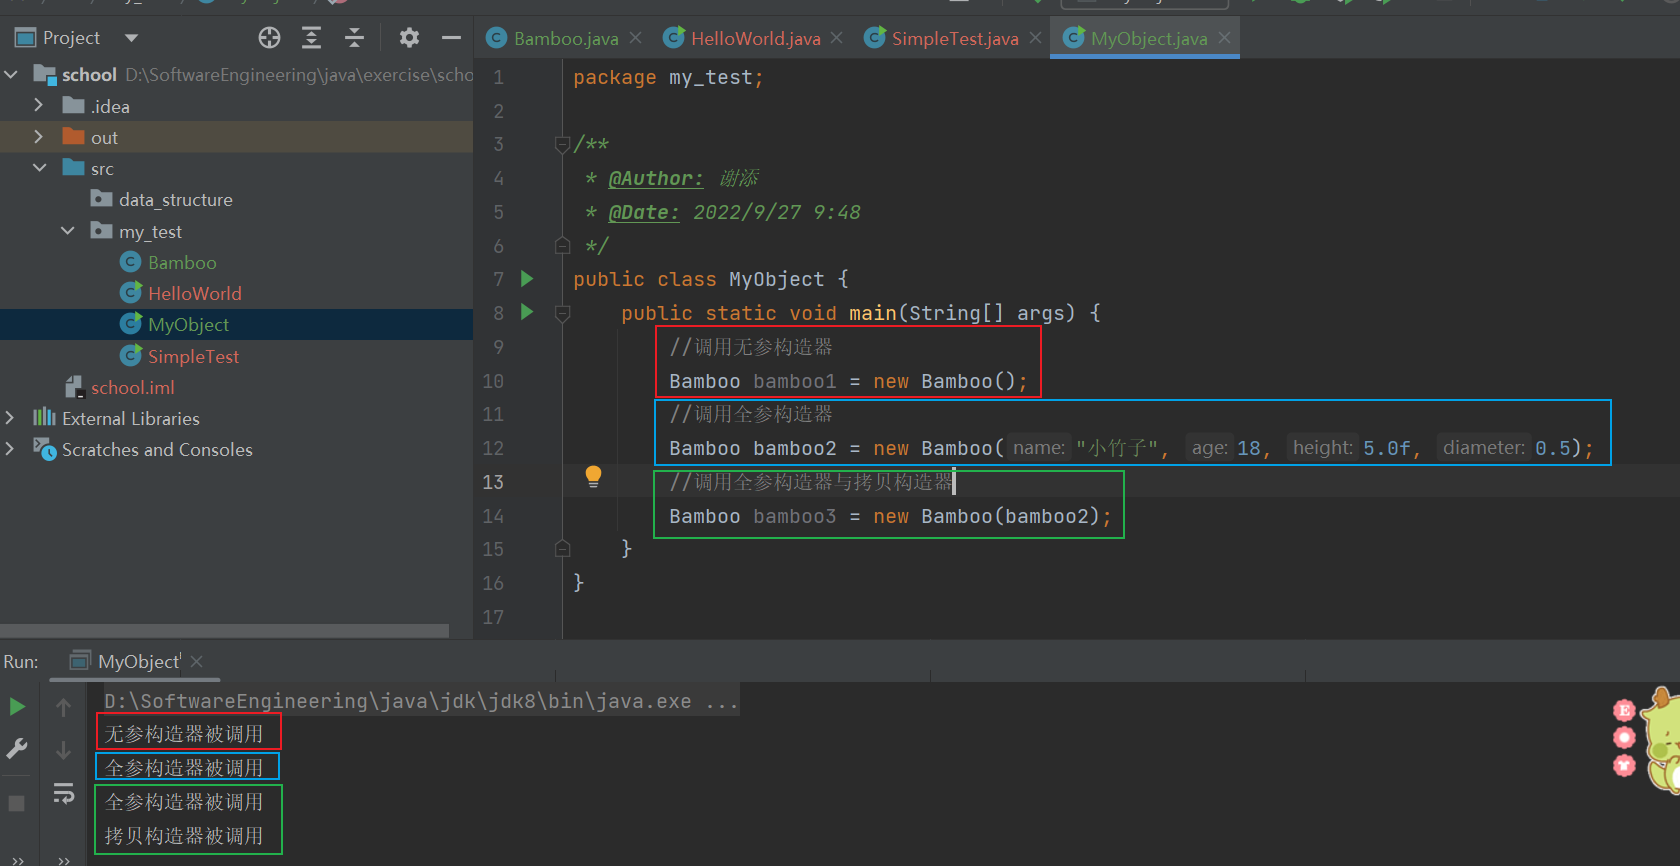Image resolution: width=1680 pixels, height=866 pixels.
Task: Click the Collapse All icon in Project panel
Action: point(354,38)
